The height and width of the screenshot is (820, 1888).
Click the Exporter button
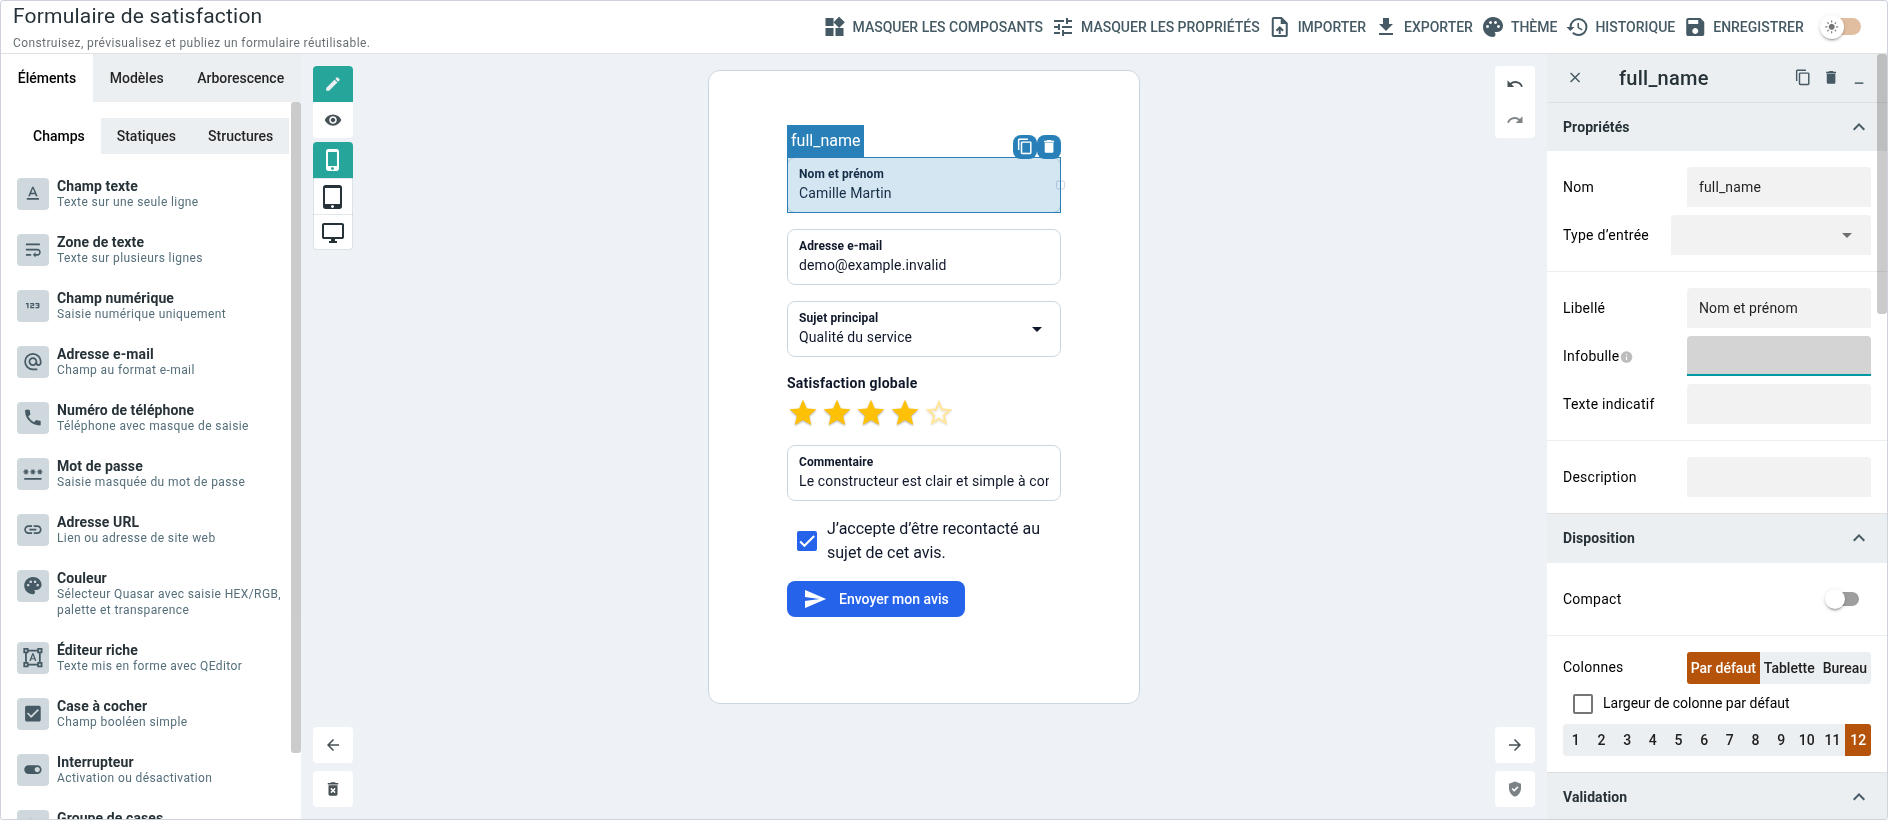[1424, 27]
